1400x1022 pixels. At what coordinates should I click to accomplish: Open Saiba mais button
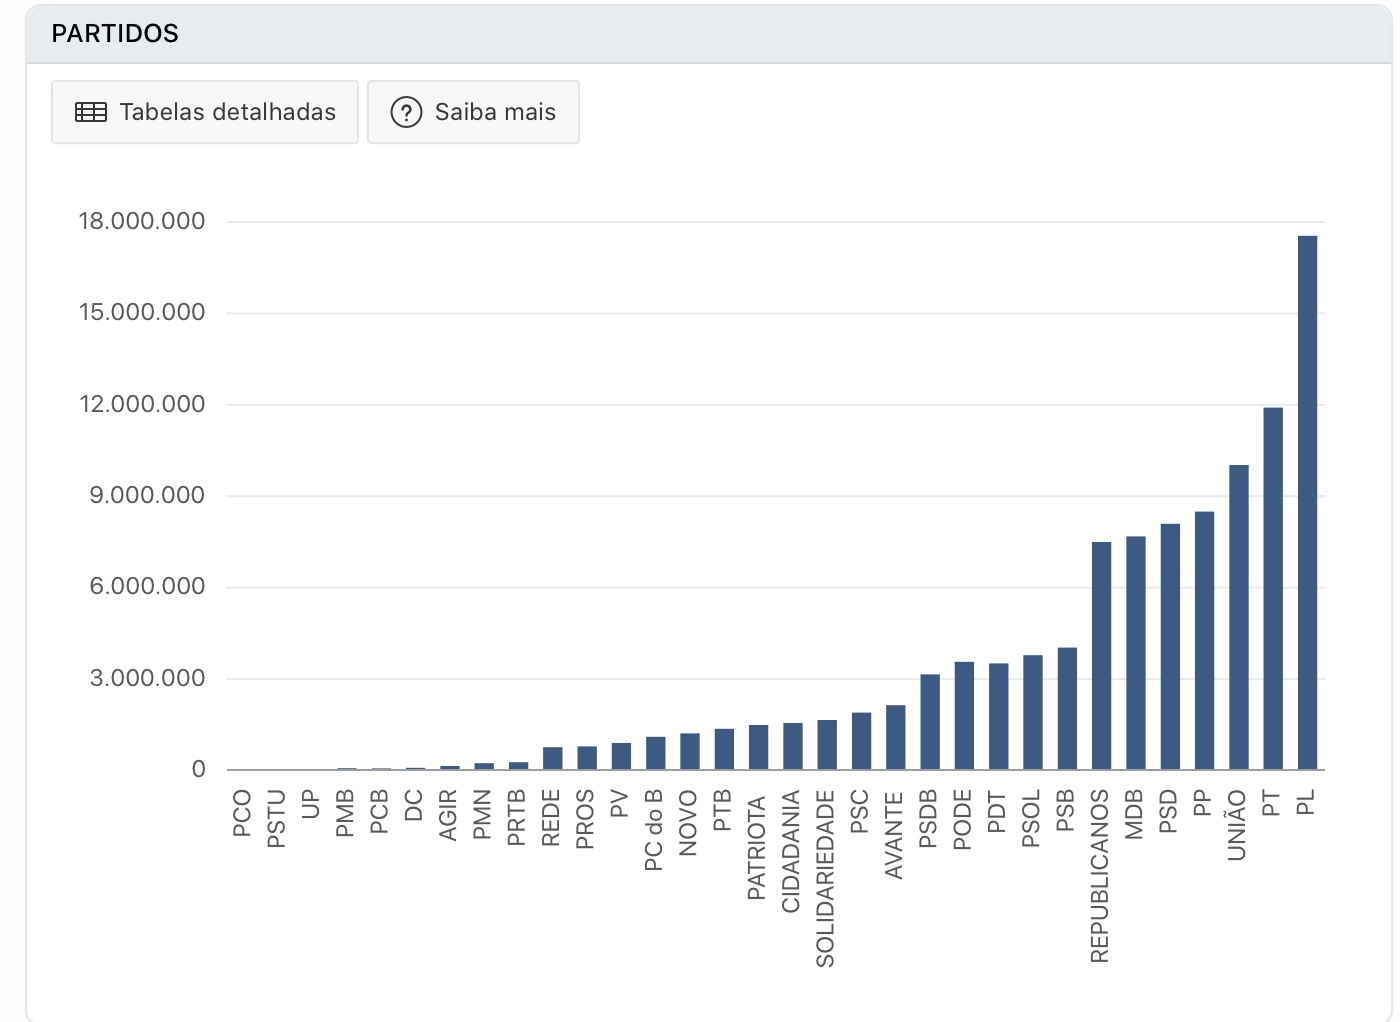pyautogui.click(x=473, y=112)
